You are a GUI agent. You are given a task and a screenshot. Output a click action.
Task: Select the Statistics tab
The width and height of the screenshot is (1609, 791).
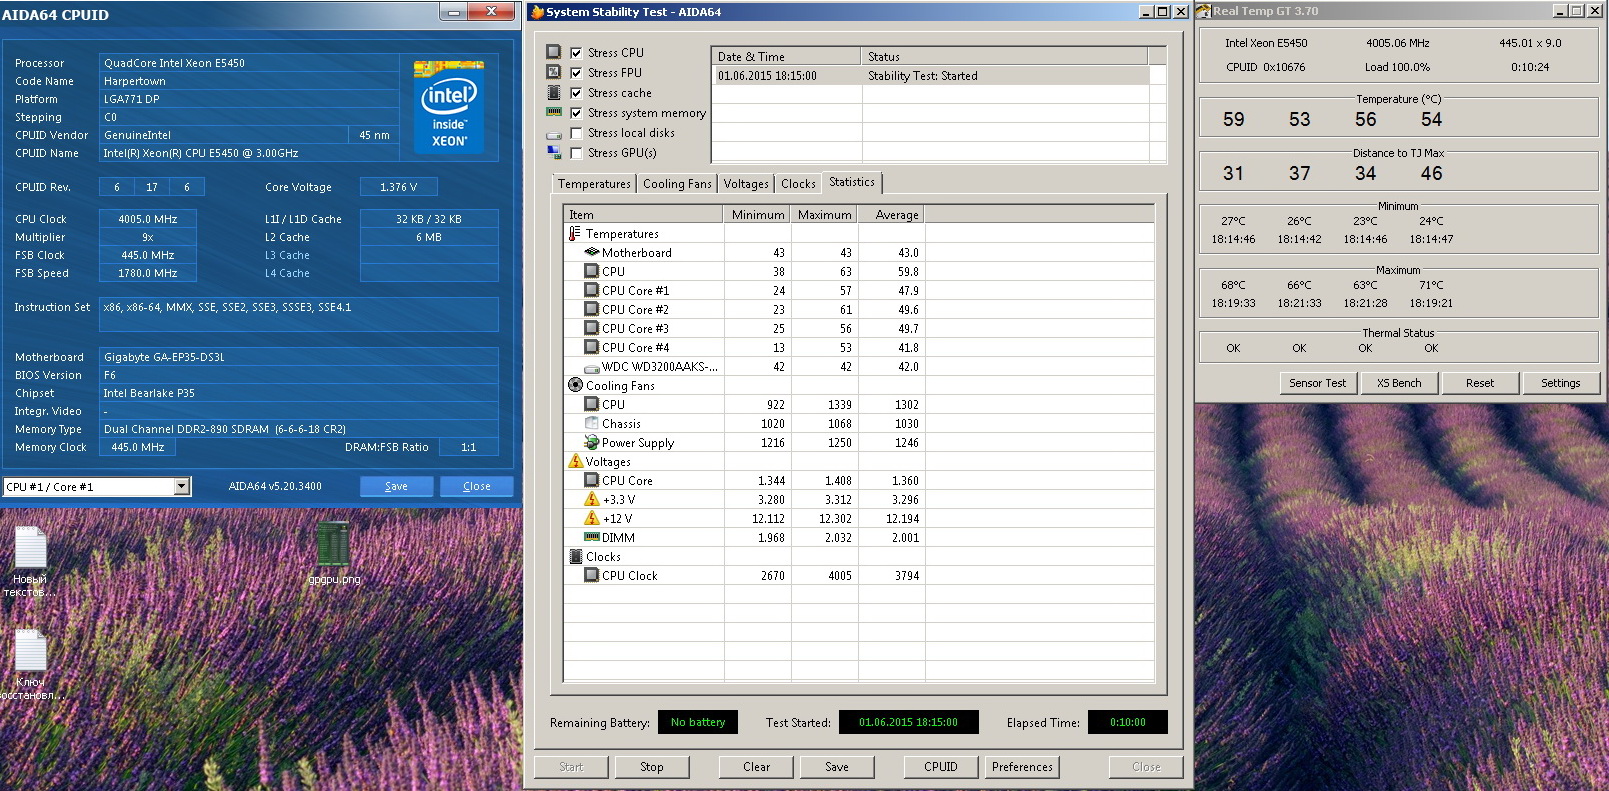point(852,182)
